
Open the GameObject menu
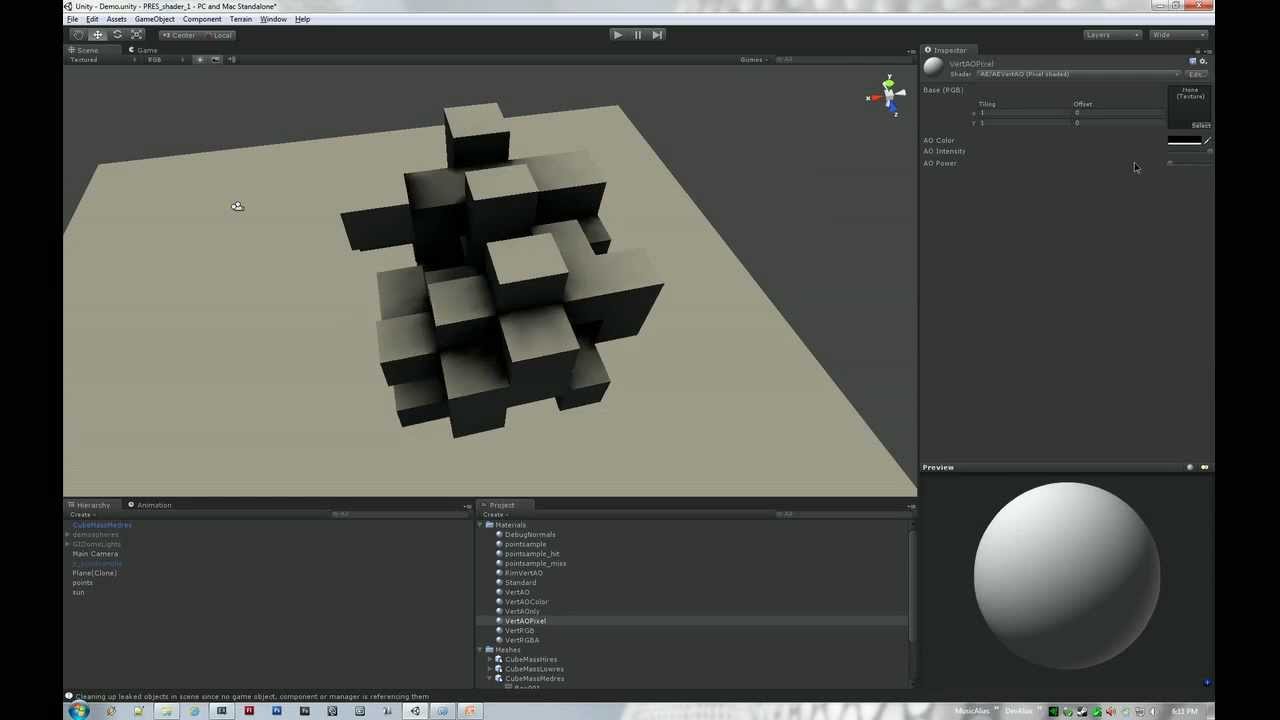(x=155, y=19)
